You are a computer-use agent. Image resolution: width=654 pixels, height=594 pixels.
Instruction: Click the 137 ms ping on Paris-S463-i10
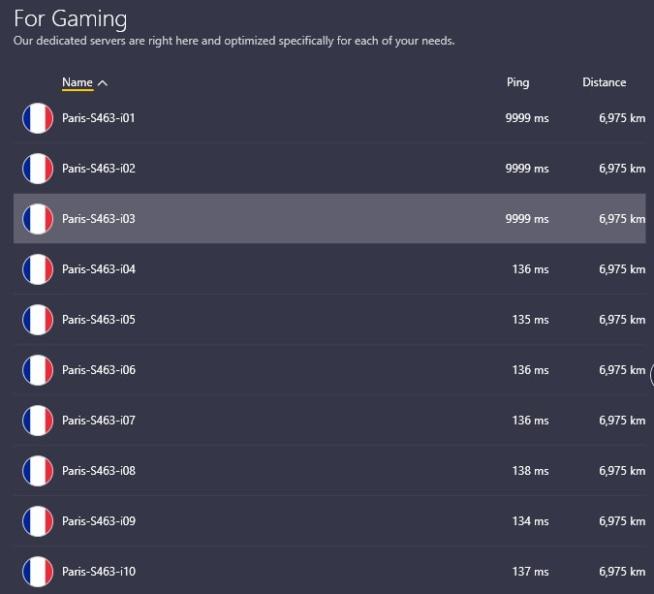[x=529, y=571]
